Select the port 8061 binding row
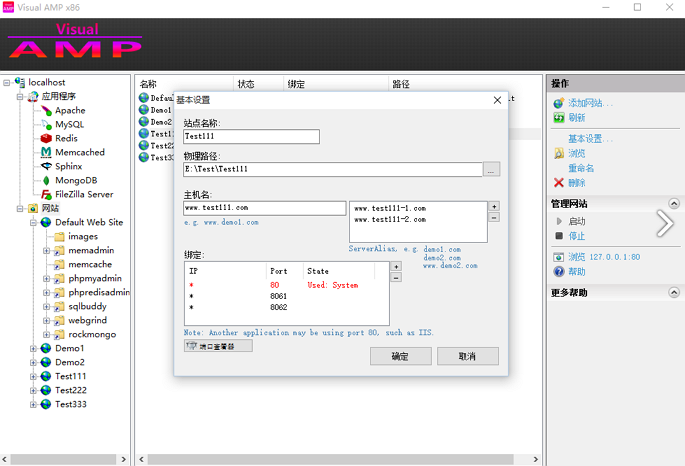This screenshot has width=685, height=466. click(x=287, y=296)
